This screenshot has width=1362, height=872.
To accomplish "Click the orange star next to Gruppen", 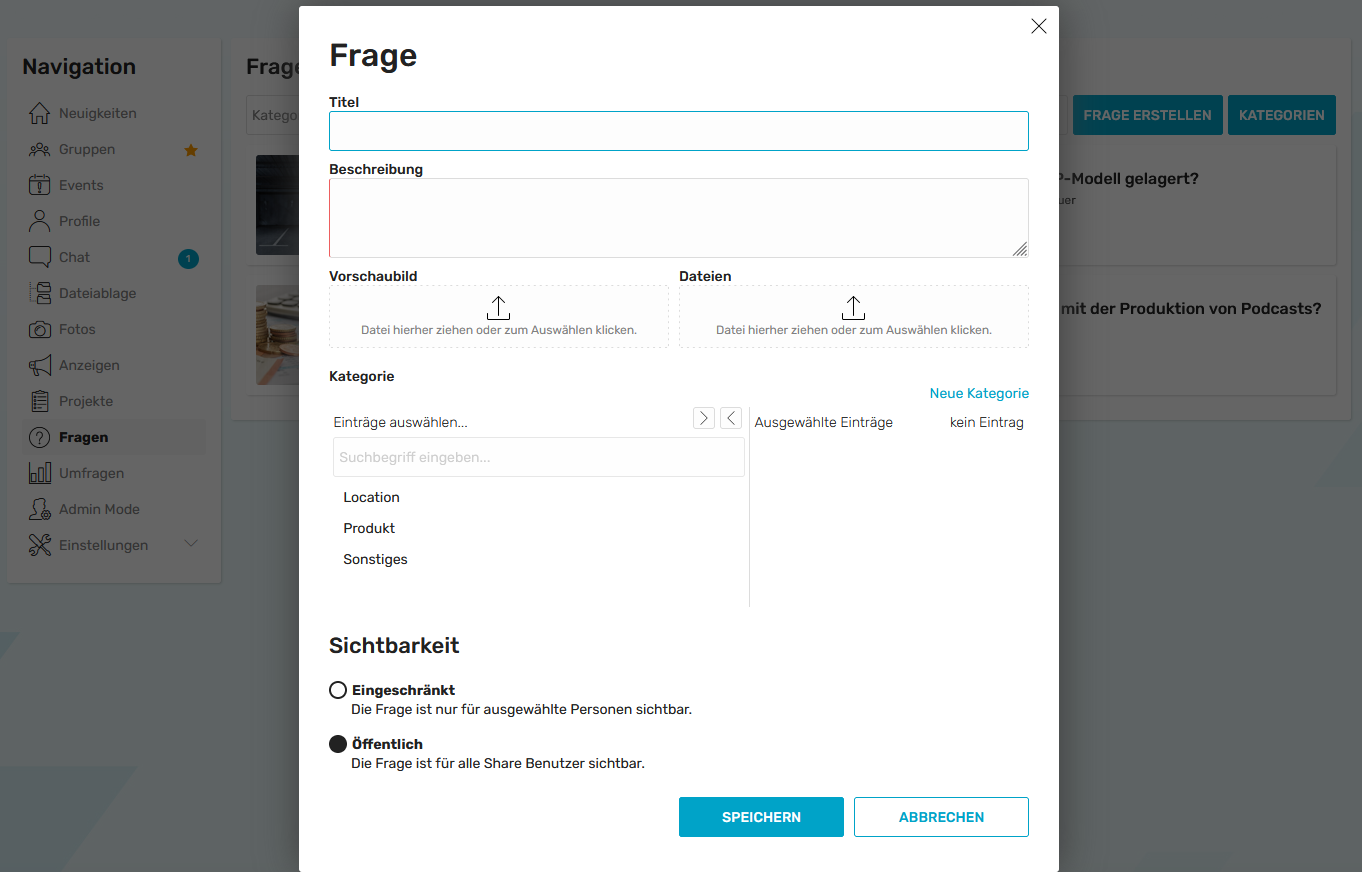I will point(191,150).
